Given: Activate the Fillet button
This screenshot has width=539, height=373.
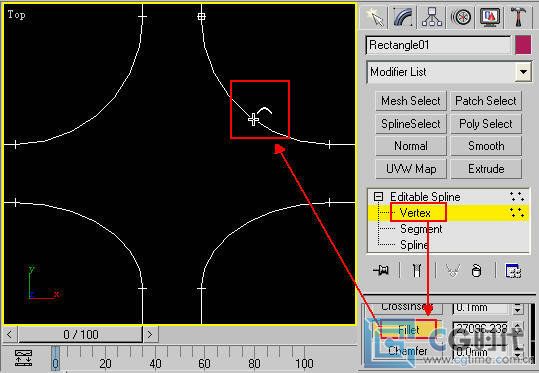Looking at the screenshot, I should pos(408,330).
